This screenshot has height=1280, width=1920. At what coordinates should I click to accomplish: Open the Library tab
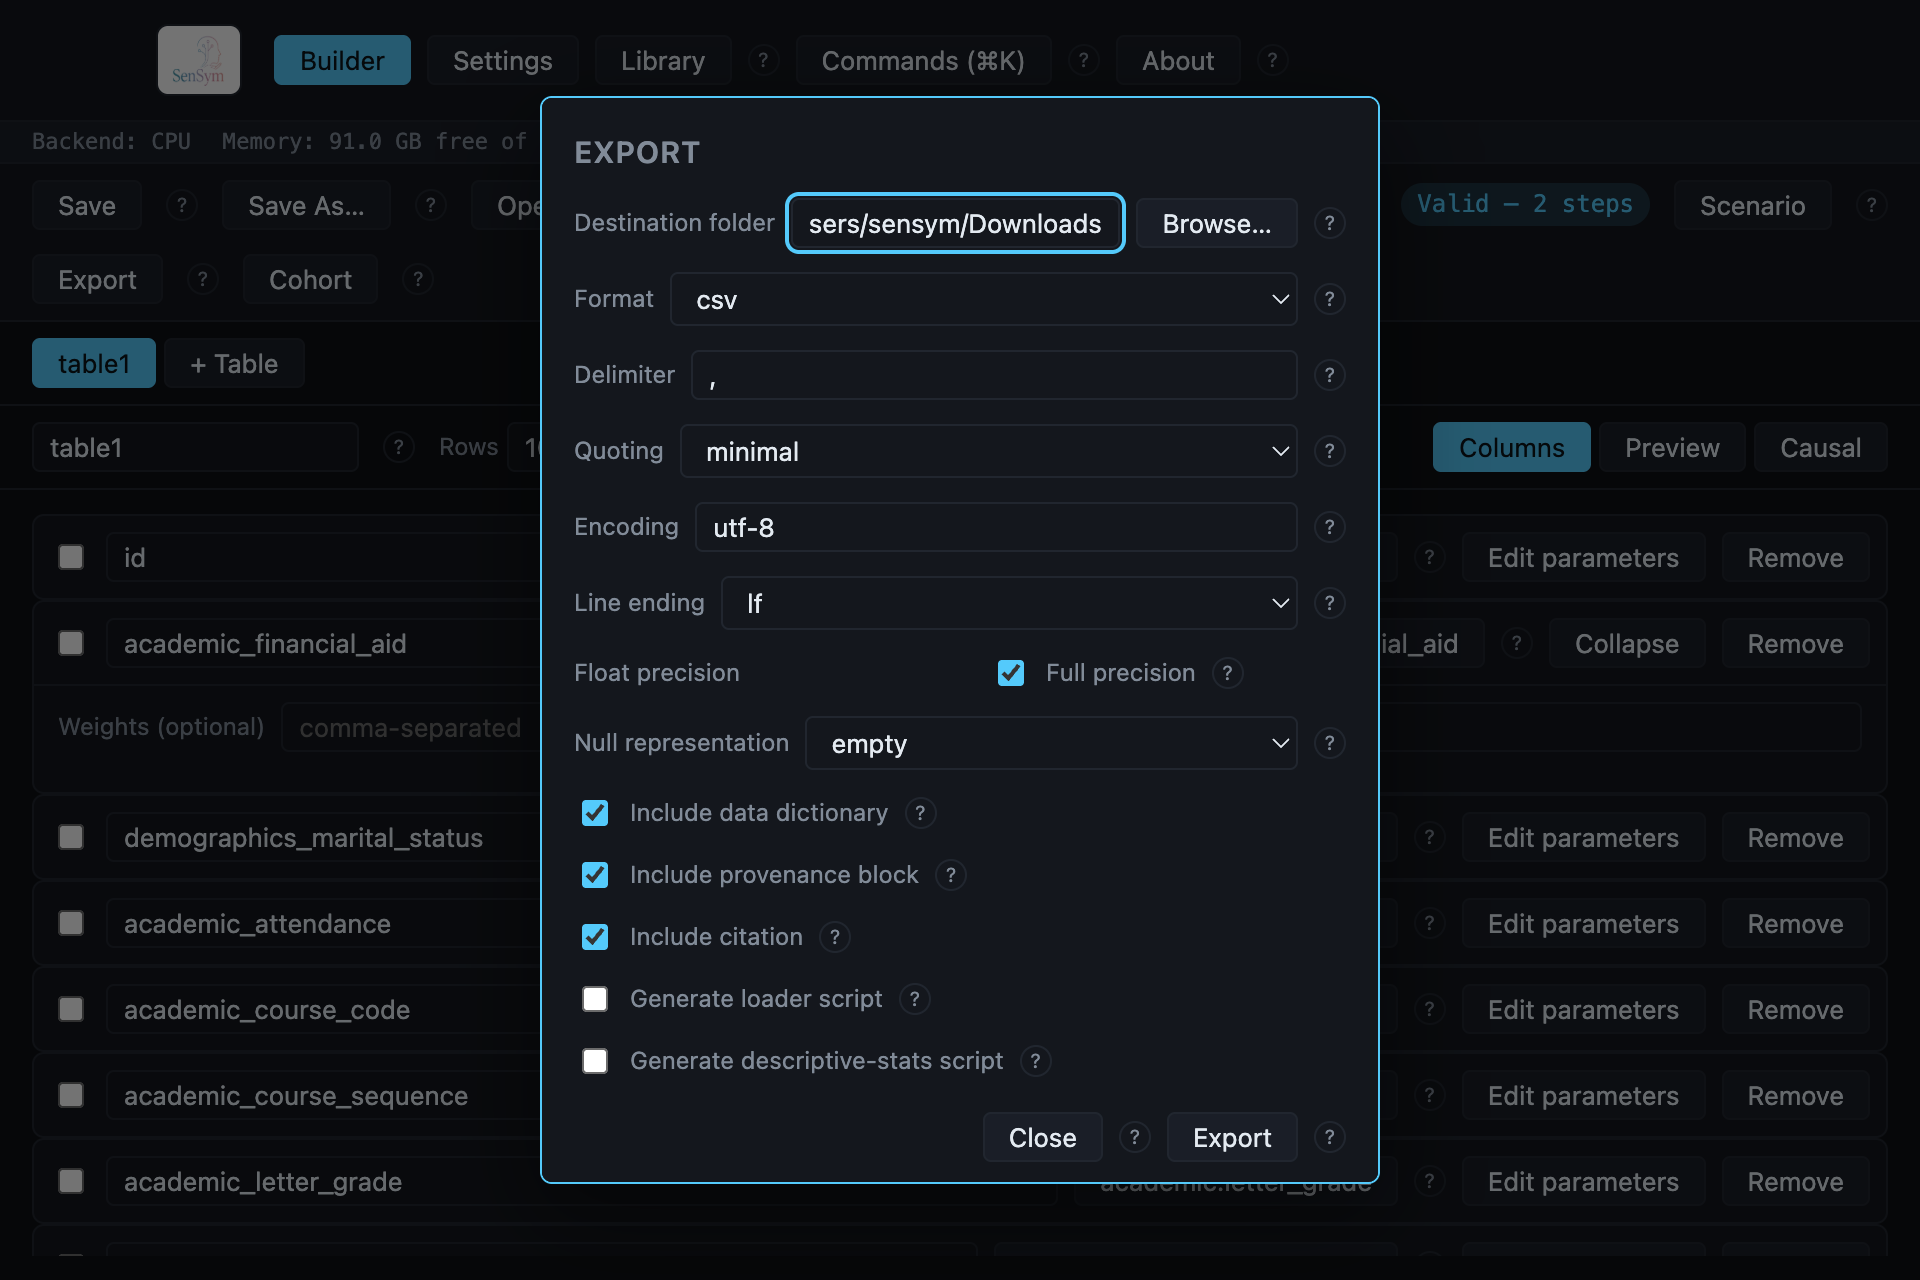pyautogui.click(x=663, y=60)
